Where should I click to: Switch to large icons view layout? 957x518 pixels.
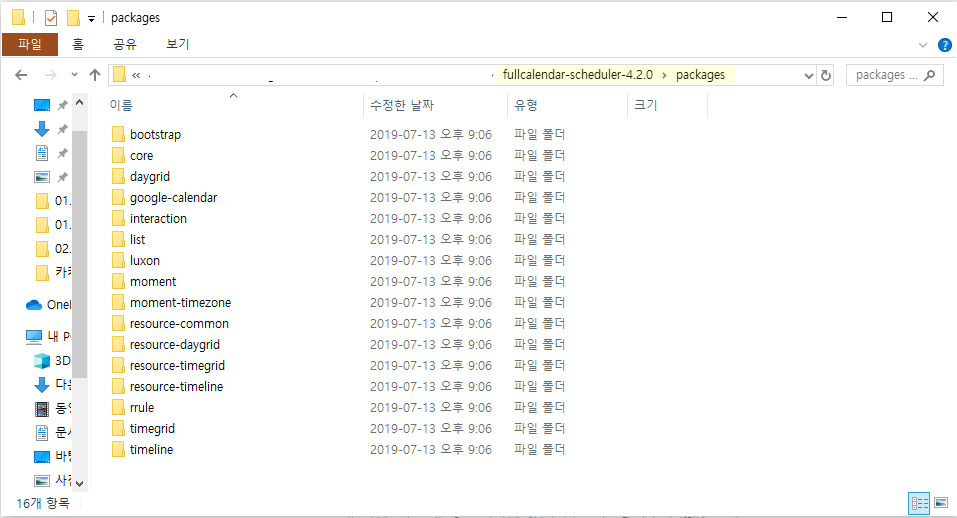click(x=941, y=503)
